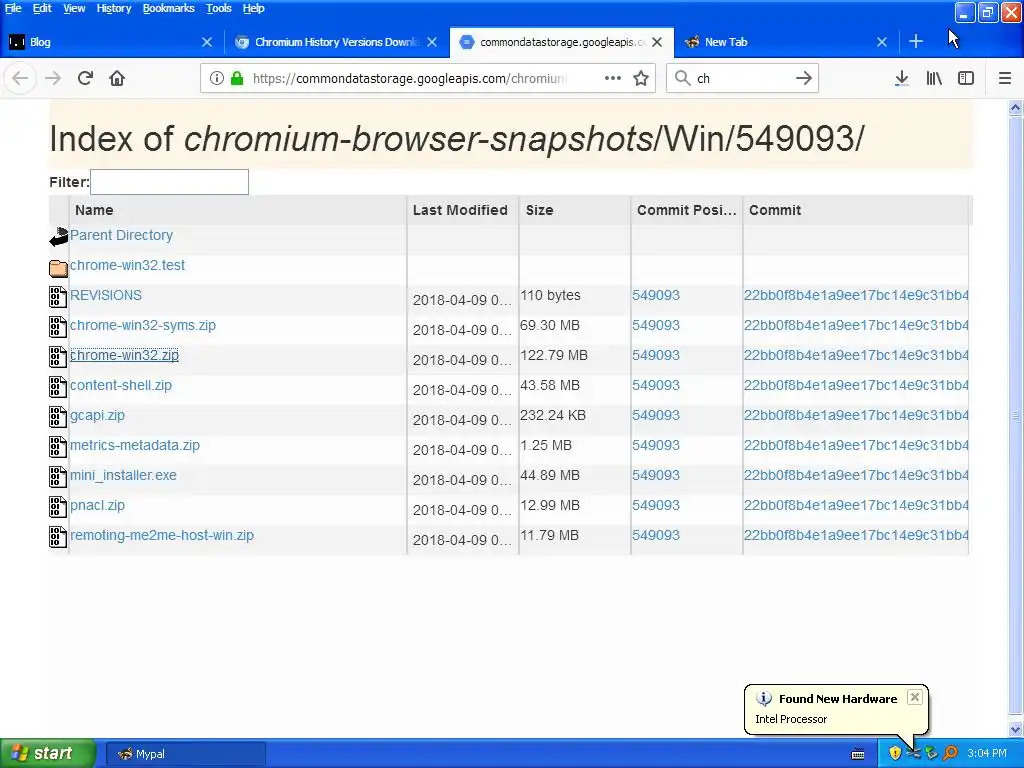Screen dimensions: 1024x768
Task: Click the keyboard icon in the taskbar
Action: click(858, 754)
